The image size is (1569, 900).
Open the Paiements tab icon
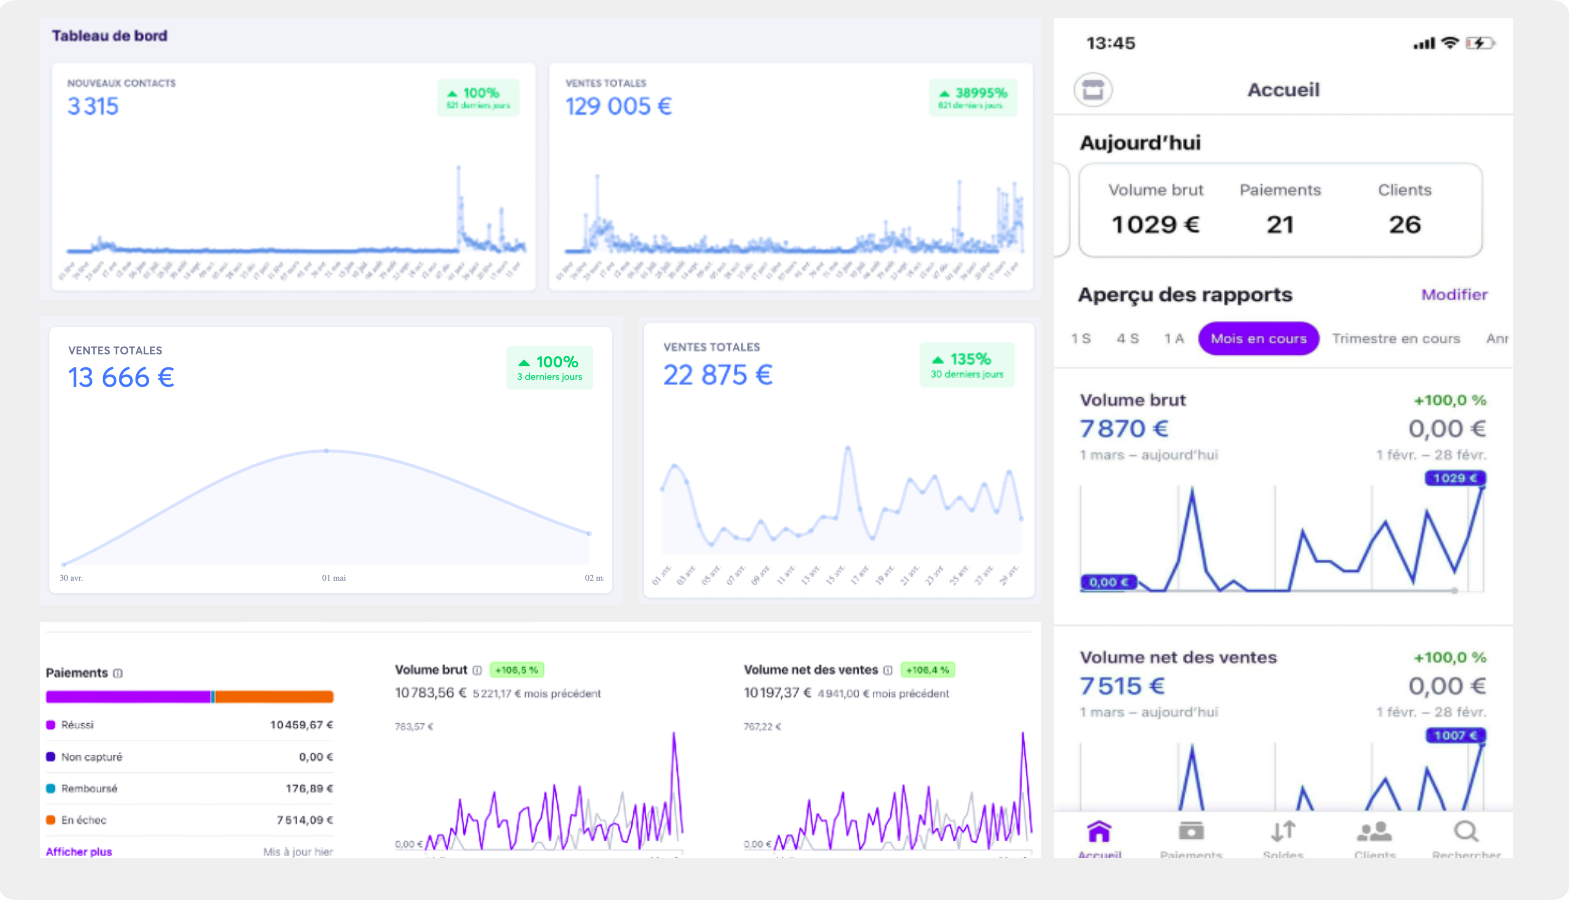point(1191,832)
